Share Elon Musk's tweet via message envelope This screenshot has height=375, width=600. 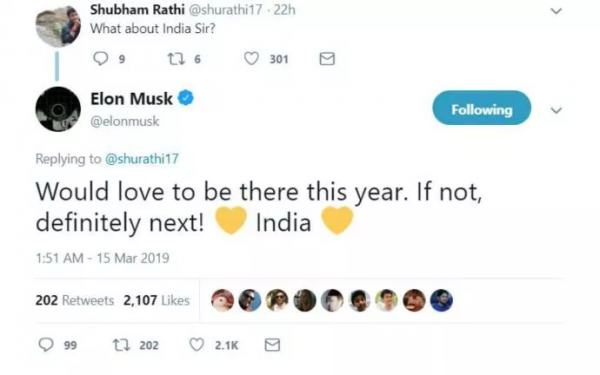(272, 345)
